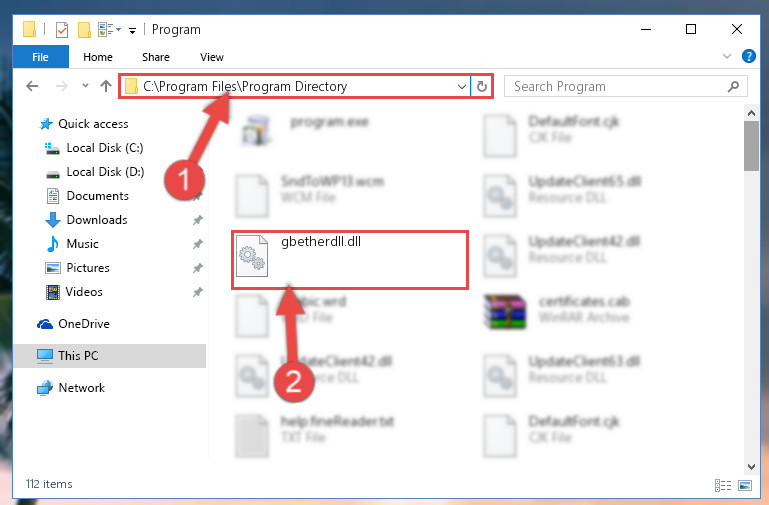
Task: Click the Back navigation arrow
Action: (32, 86)
